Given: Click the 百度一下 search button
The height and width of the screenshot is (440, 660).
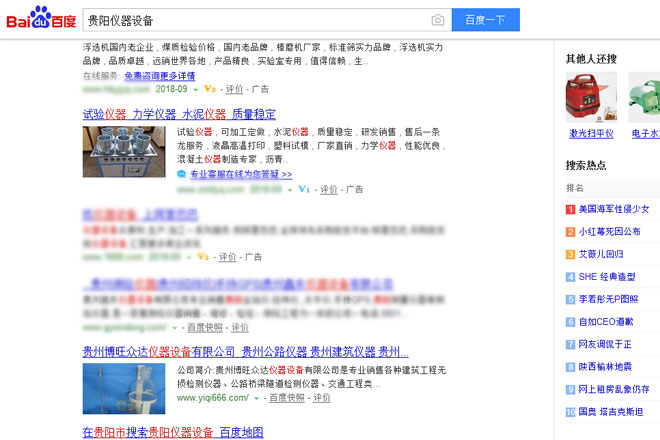Looking at the screenshot, I should (x=485, y=20).
